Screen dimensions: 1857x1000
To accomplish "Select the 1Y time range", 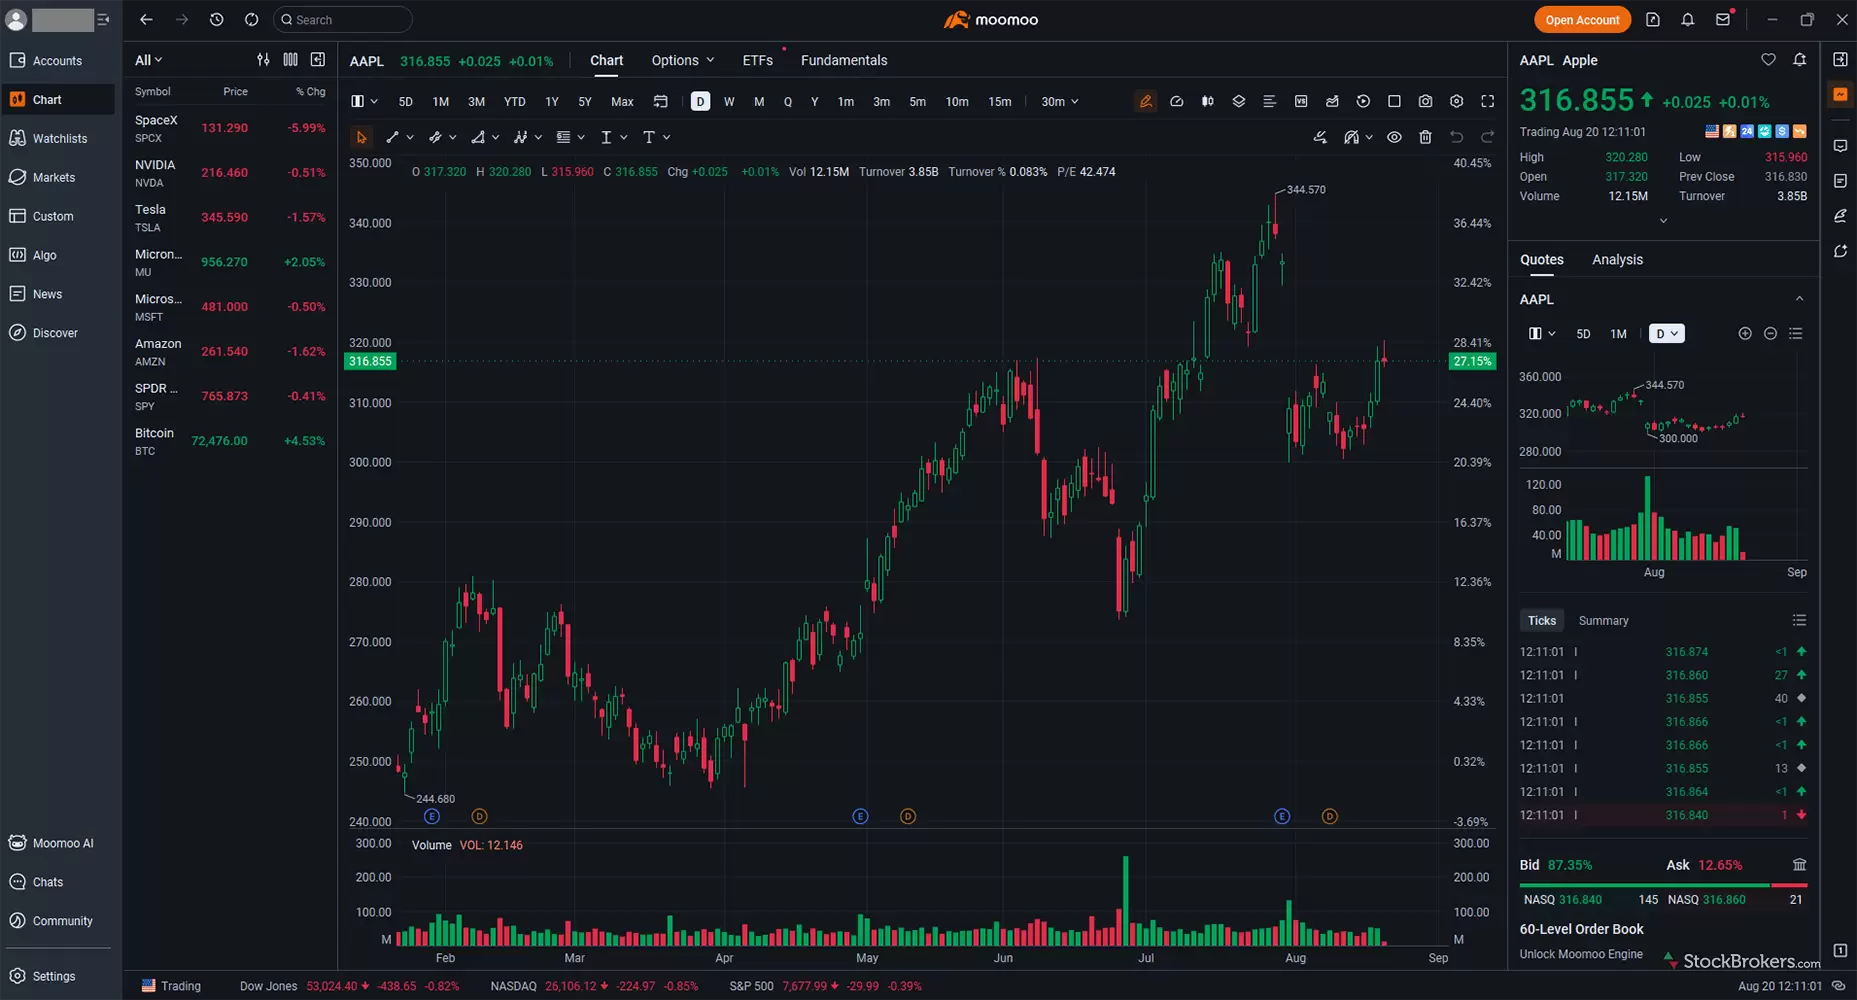I will [x=551, y=101].
